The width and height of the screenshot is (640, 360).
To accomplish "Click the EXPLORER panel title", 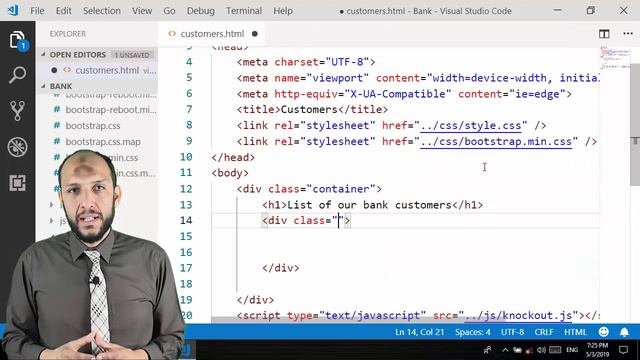I will click(x=68, y=34).
